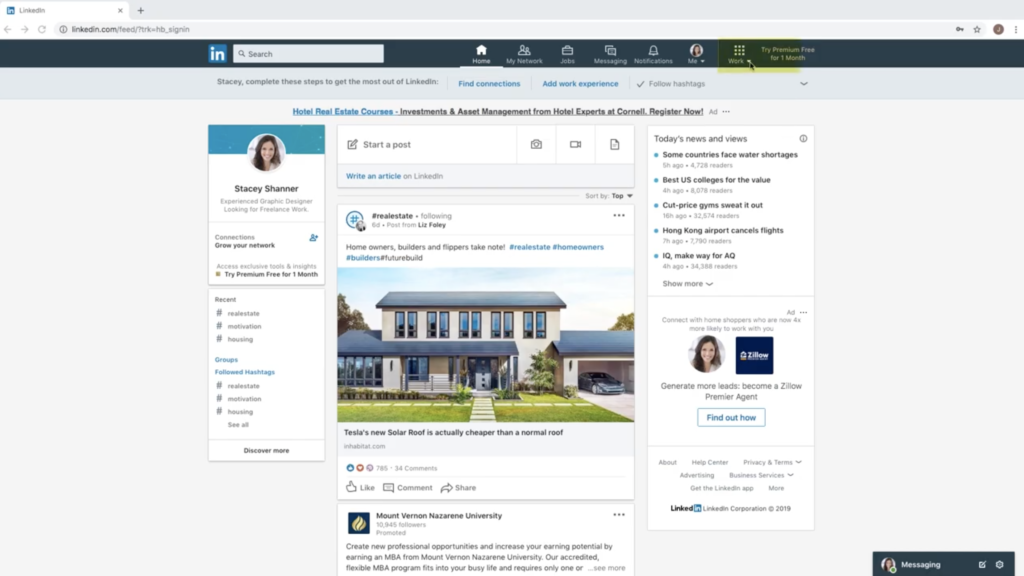Click Write an article link

[373, 176]
